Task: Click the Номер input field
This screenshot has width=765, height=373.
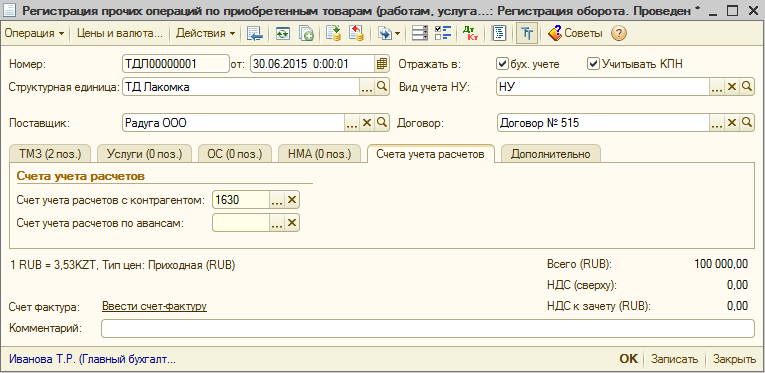Action: pos(176,63)
